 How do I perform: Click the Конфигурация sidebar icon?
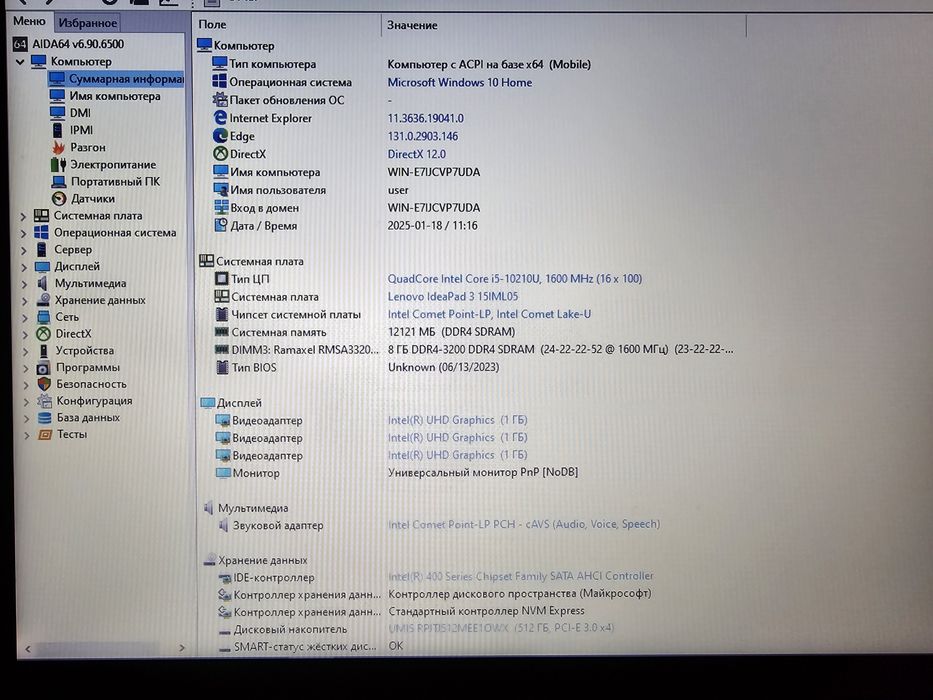45,401
